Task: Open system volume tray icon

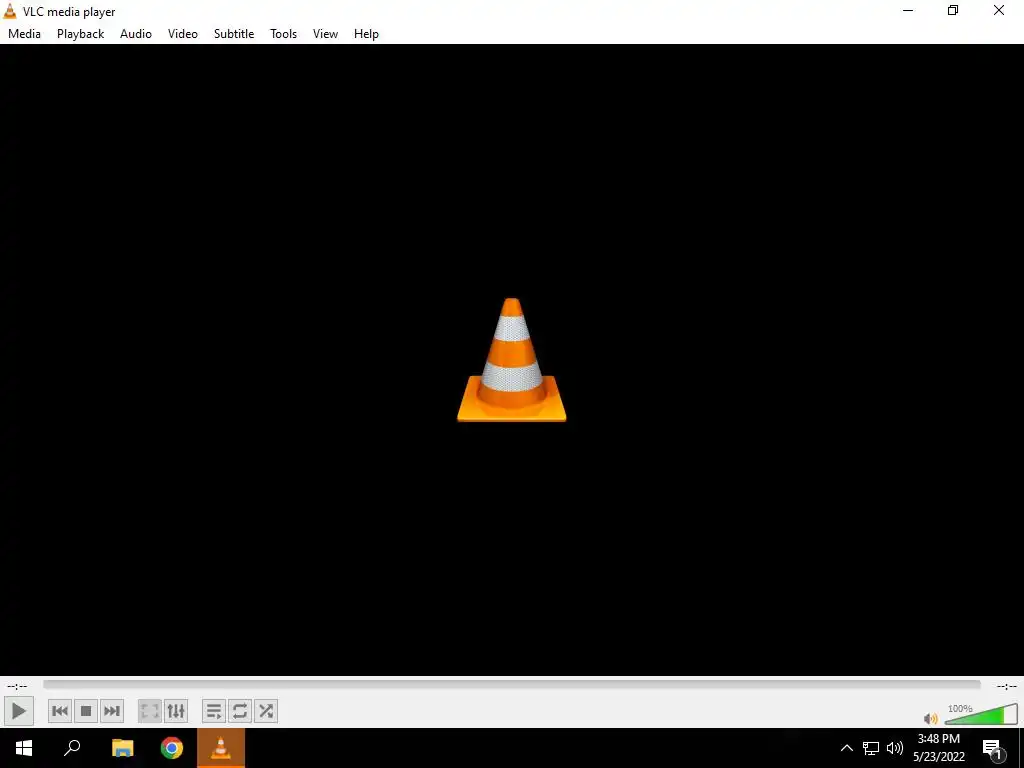Action: point(895,748)
